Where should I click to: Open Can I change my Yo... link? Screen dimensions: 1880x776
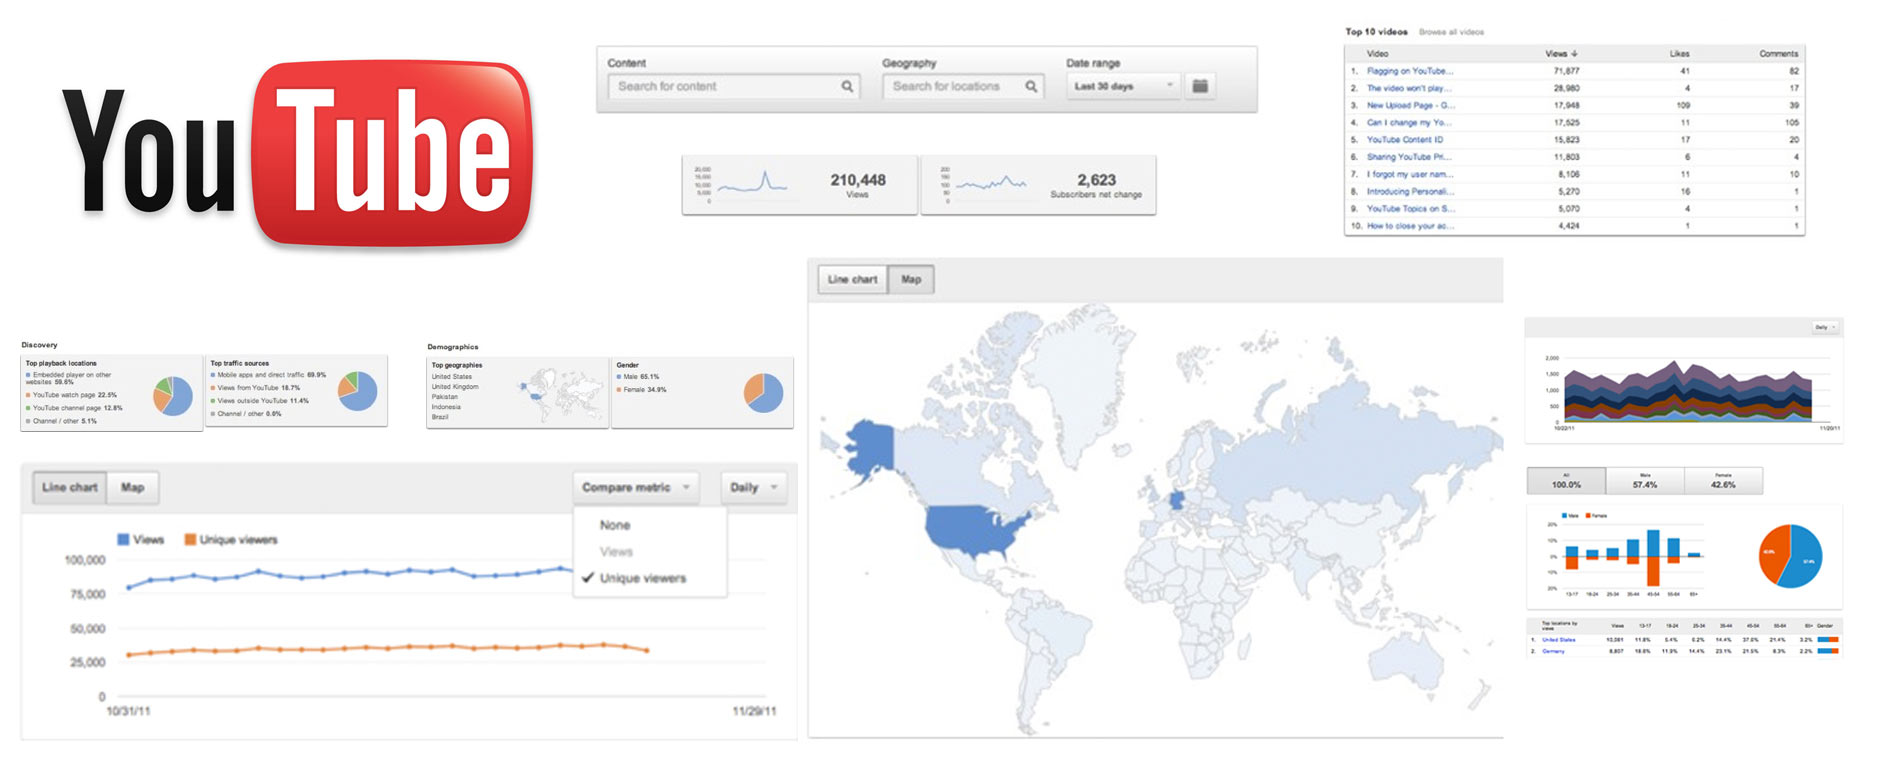point(1409,122)
